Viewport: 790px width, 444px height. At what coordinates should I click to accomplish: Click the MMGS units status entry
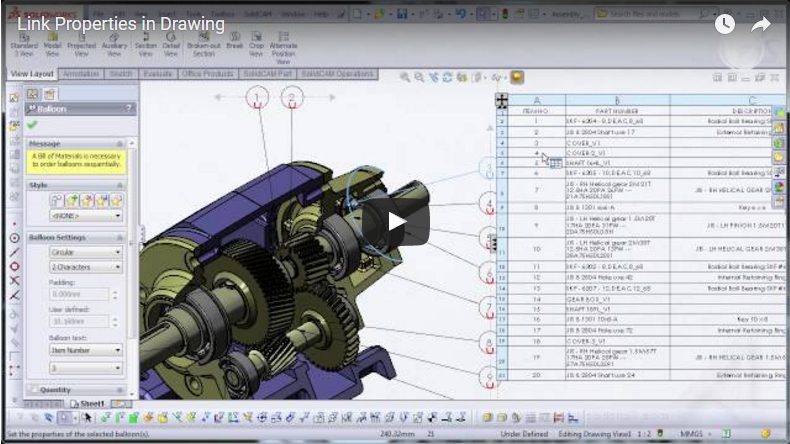691,433
